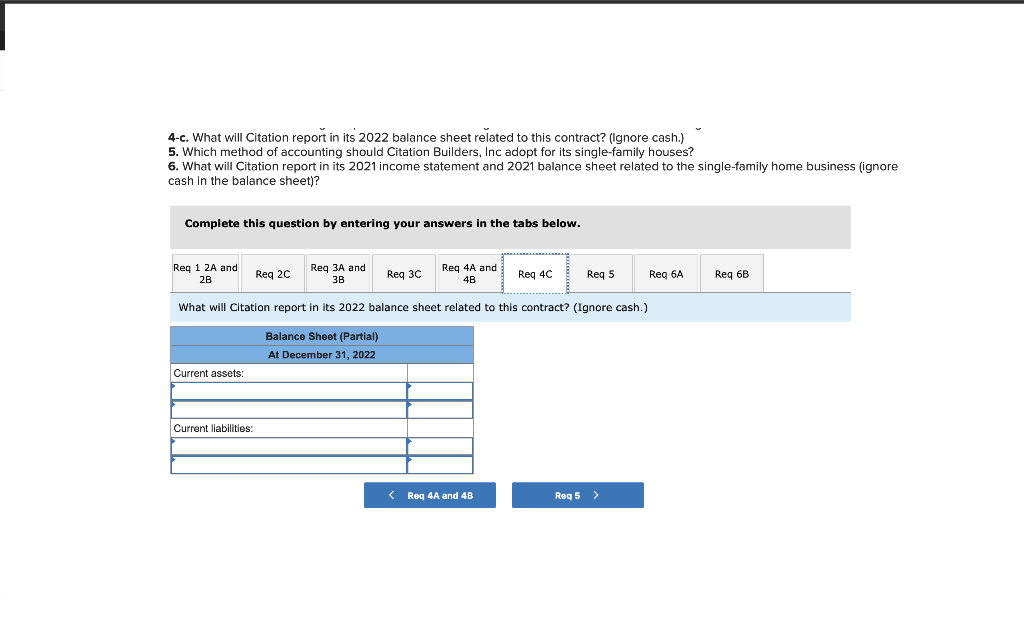Click the left chevron icon on the back button
Screen dimensions: 1024x640
(391, 494)
